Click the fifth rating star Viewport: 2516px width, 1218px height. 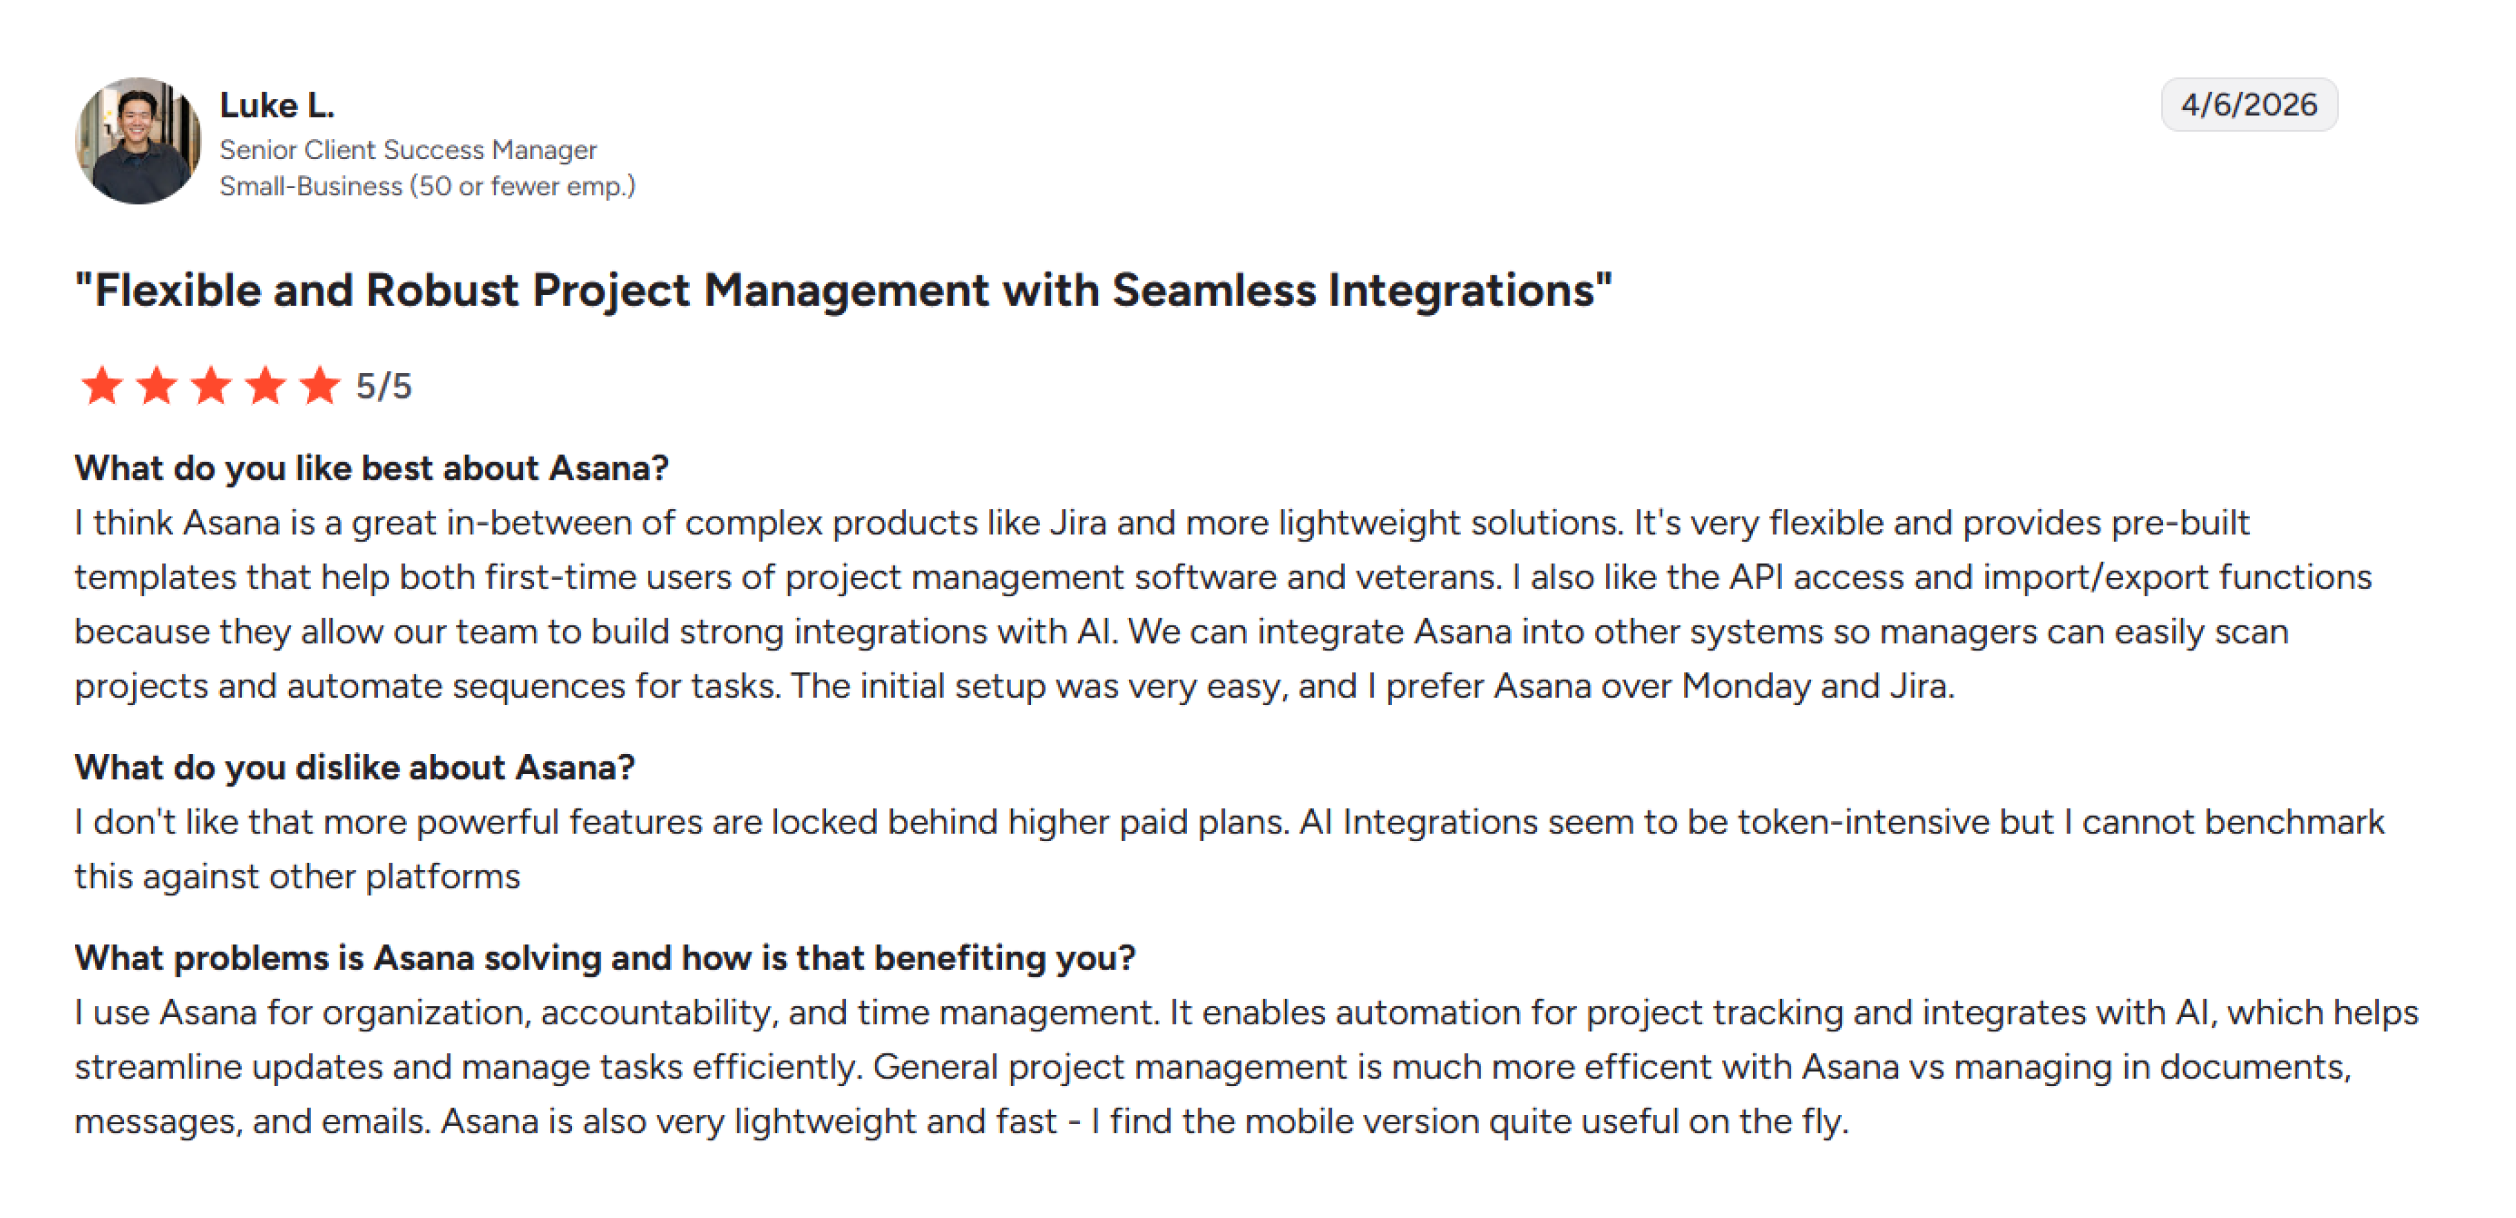tap(320, 386)
